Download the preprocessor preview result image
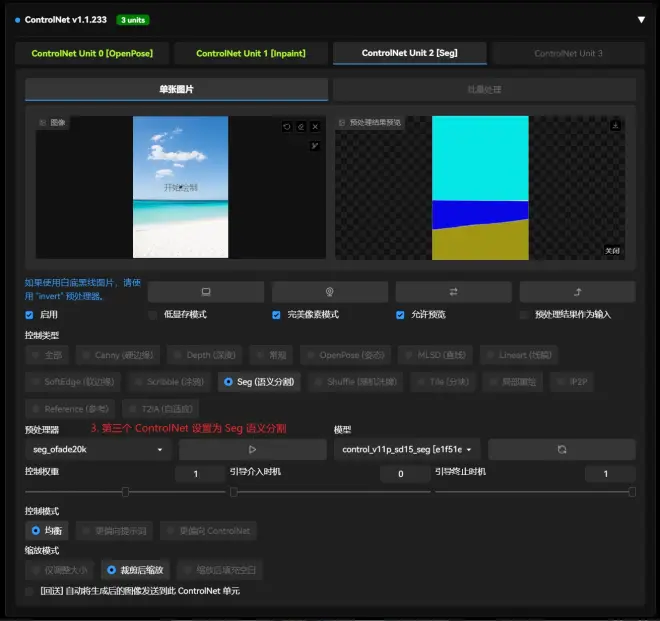660x621 pixels. pyautogui.click(x=616, y=125)
